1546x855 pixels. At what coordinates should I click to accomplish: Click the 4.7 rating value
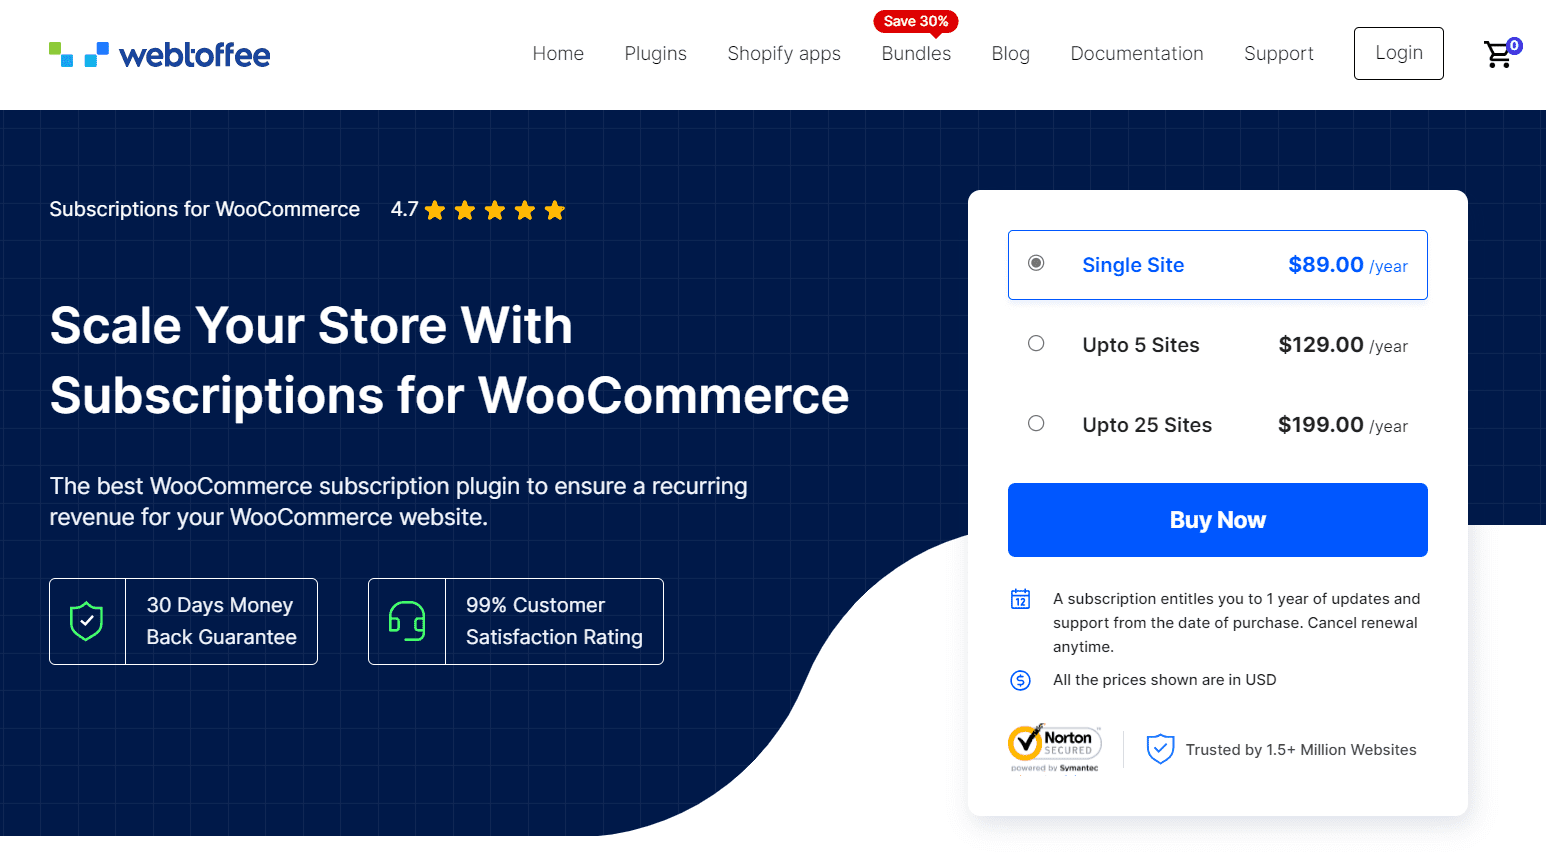tap(404, 209)
